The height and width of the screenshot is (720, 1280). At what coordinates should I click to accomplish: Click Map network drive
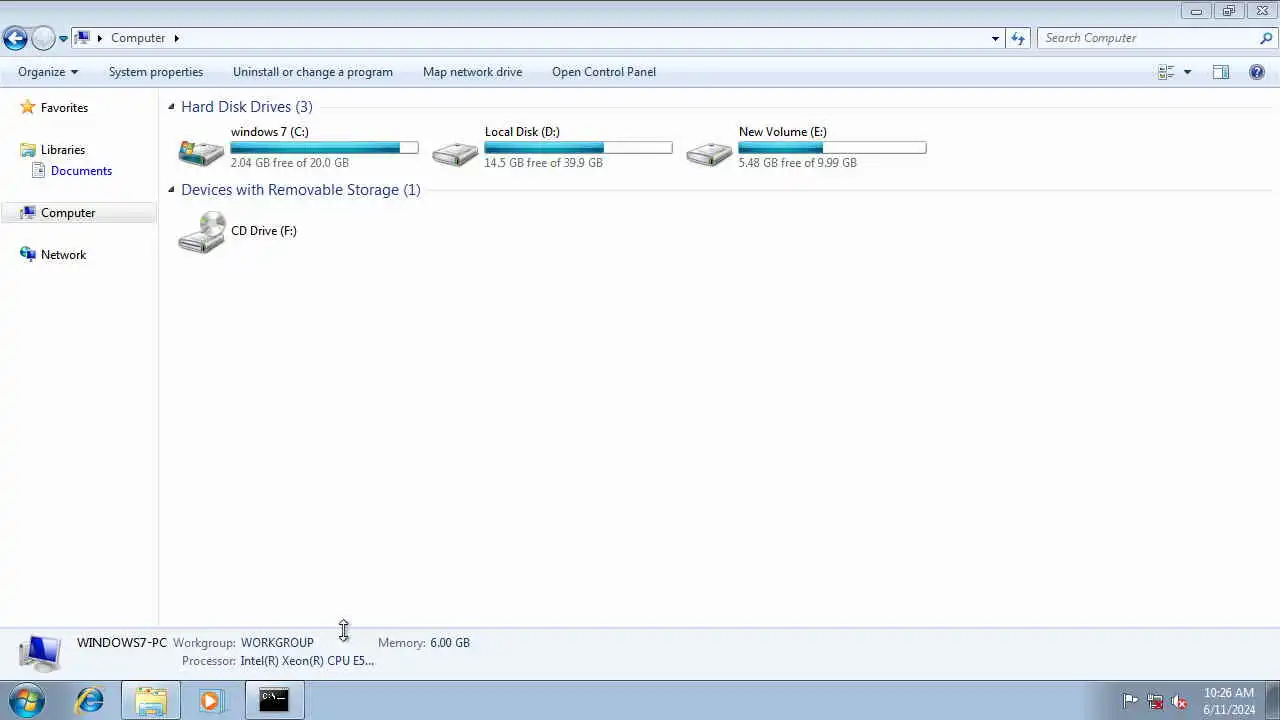pyautogui.click(x=472, y=72)
